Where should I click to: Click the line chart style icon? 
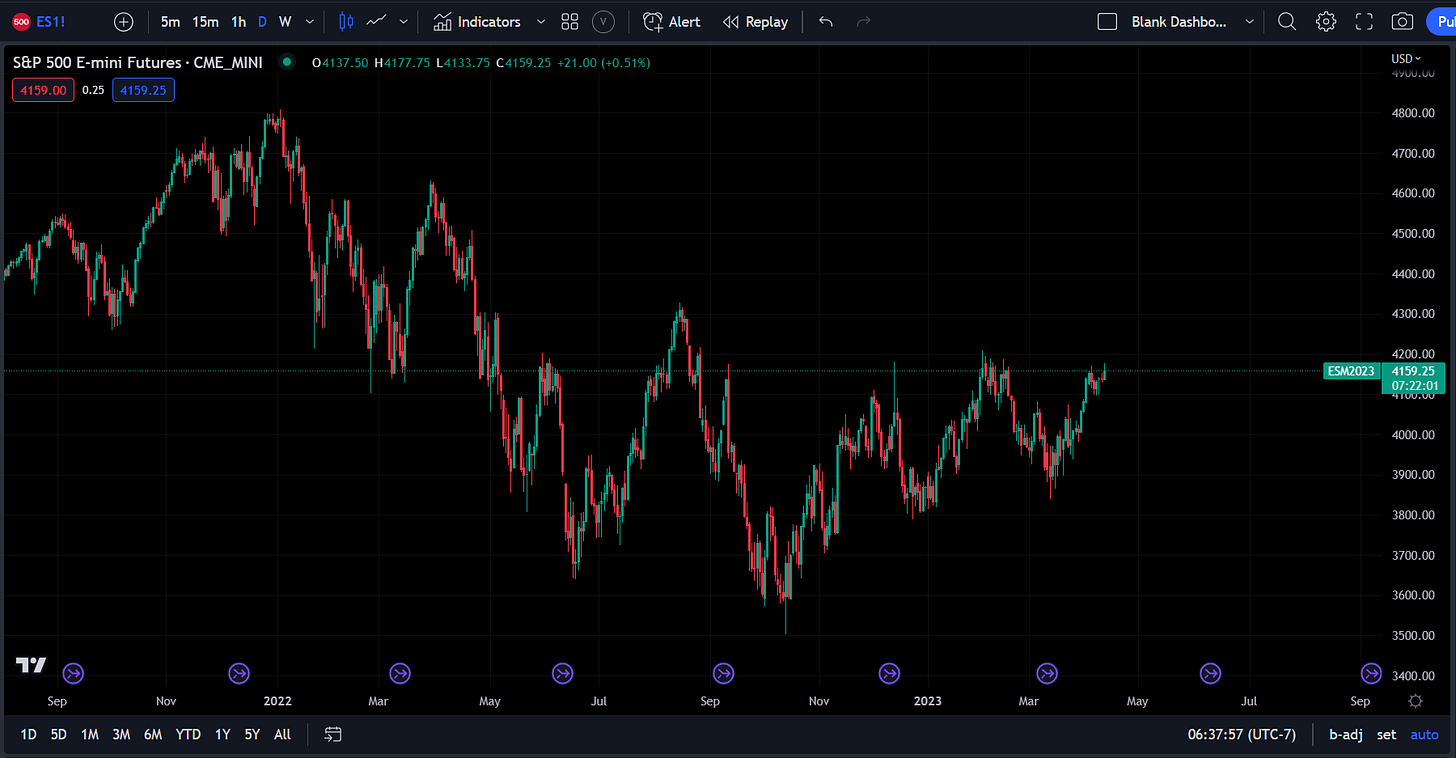click(377, 21)
